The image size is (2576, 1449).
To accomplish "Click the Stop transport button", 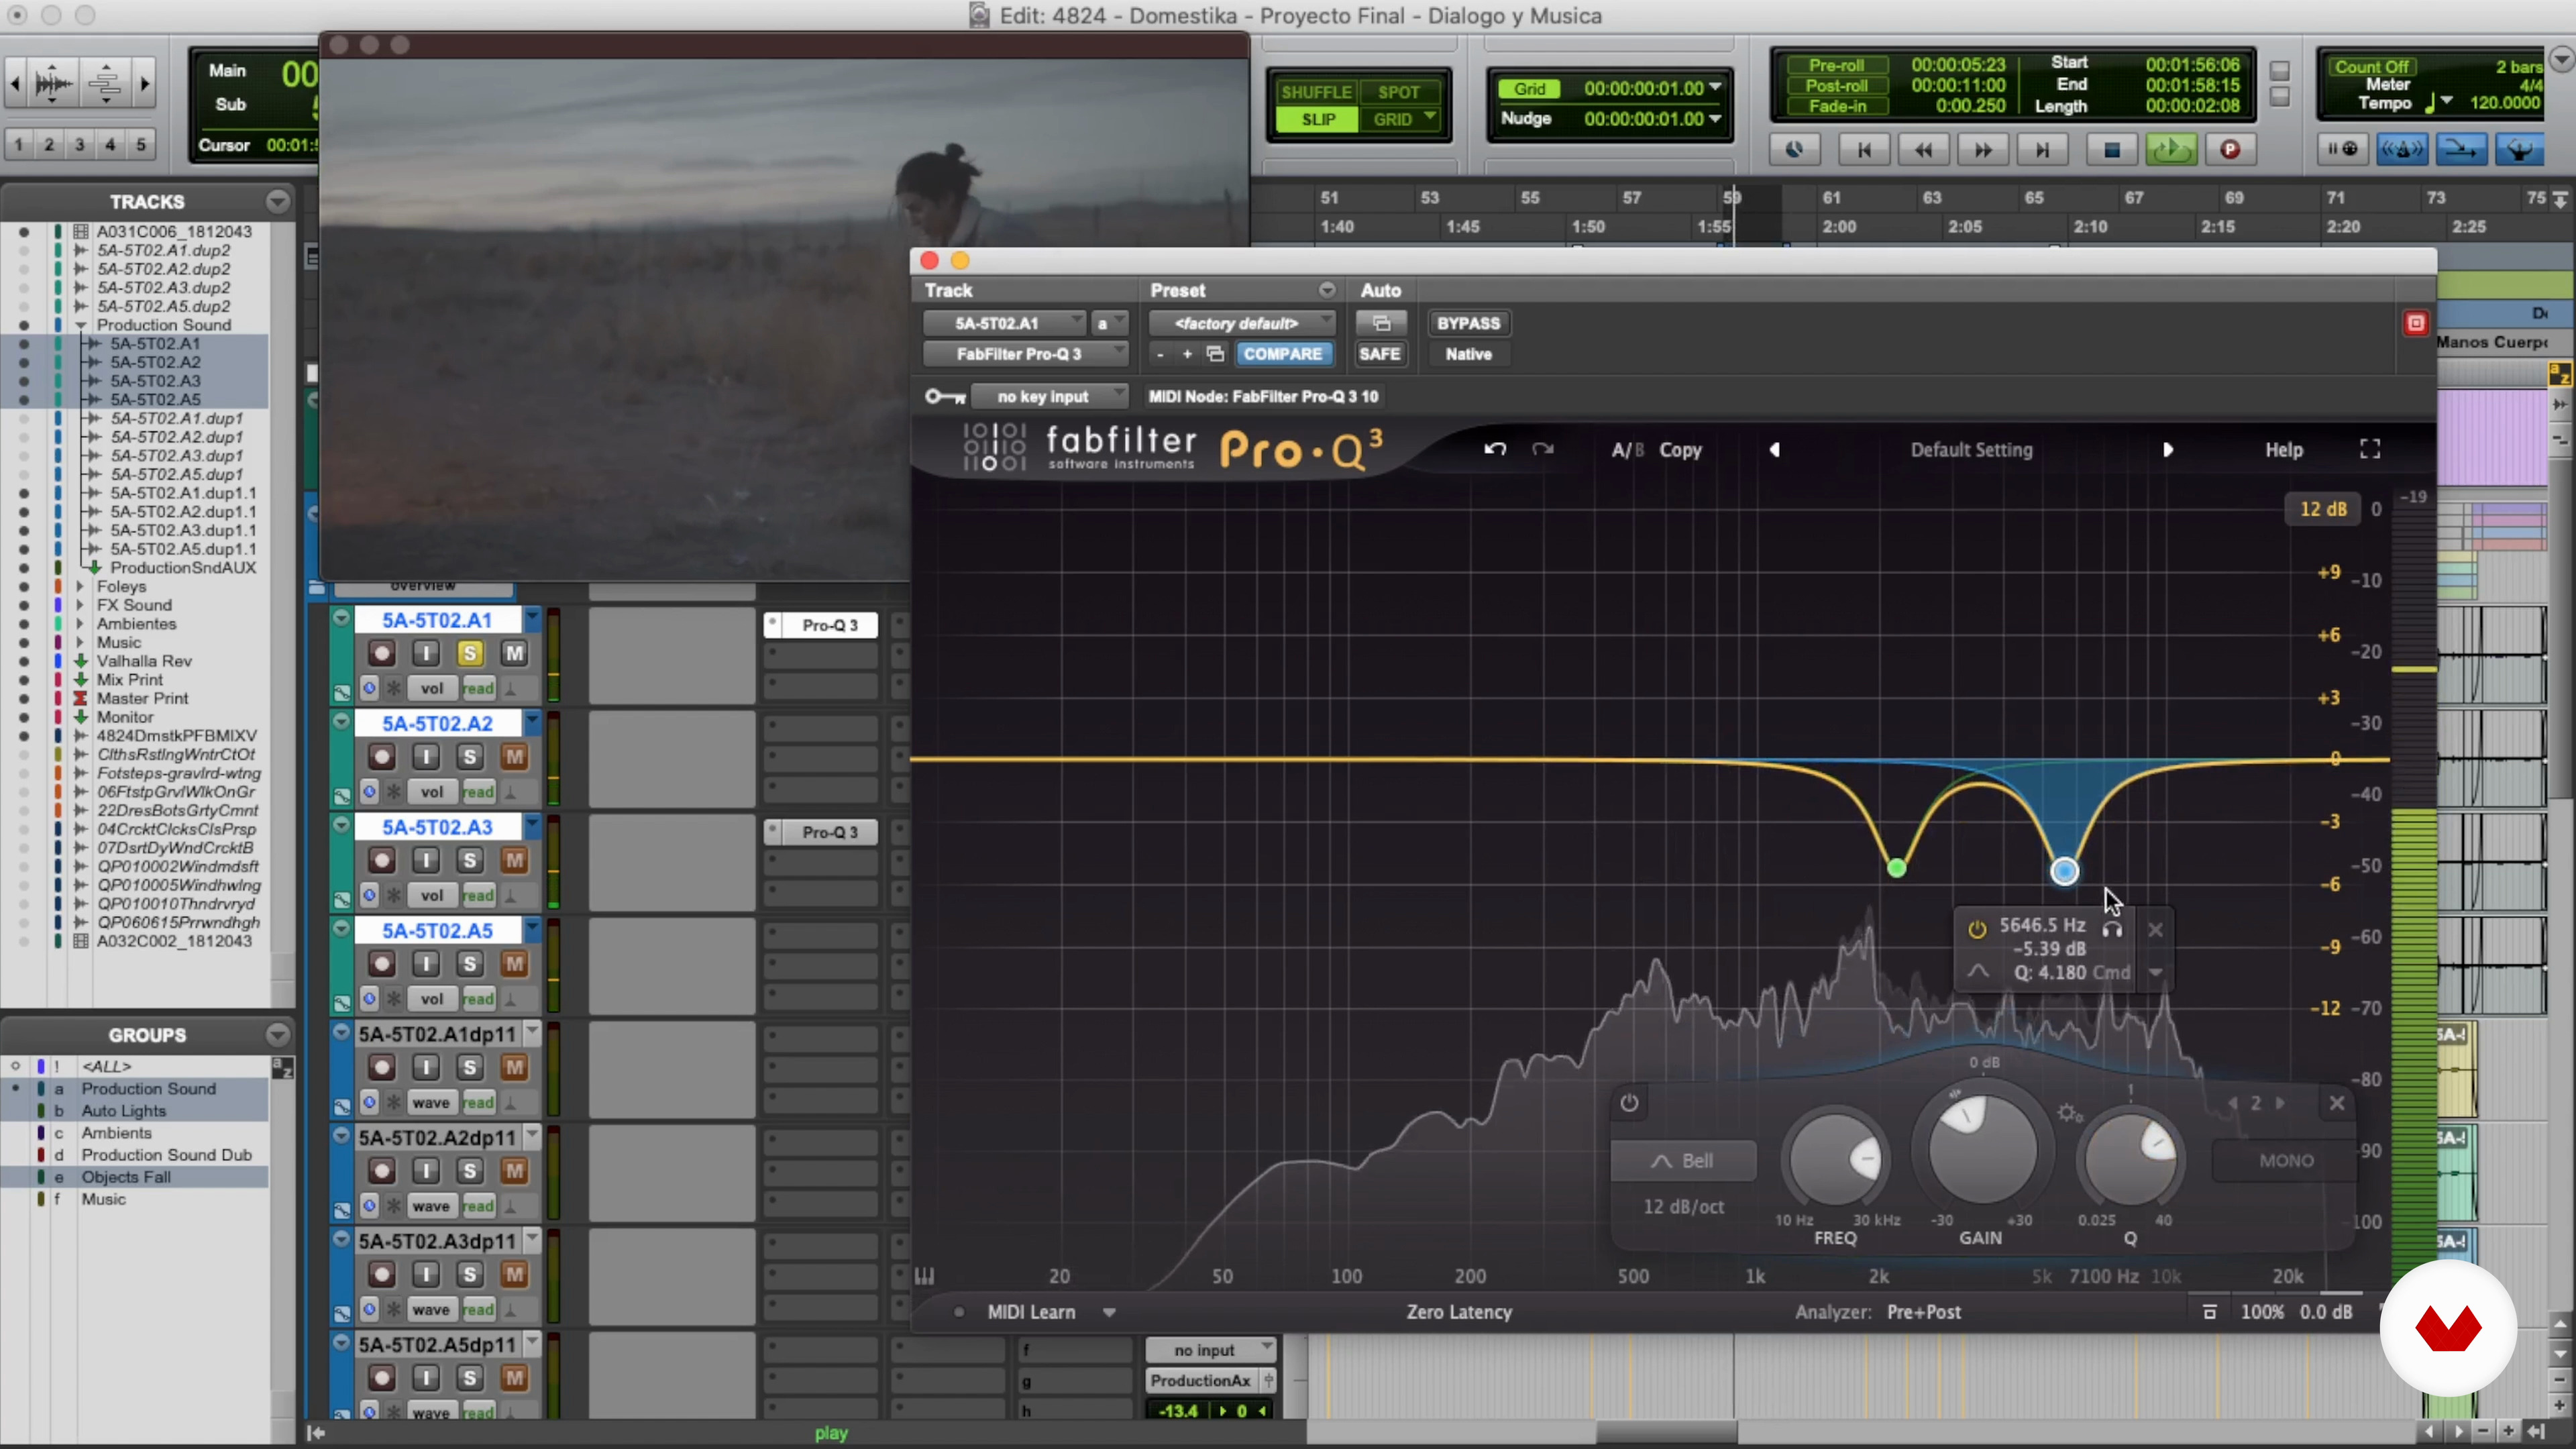I will click(2111, 150).
